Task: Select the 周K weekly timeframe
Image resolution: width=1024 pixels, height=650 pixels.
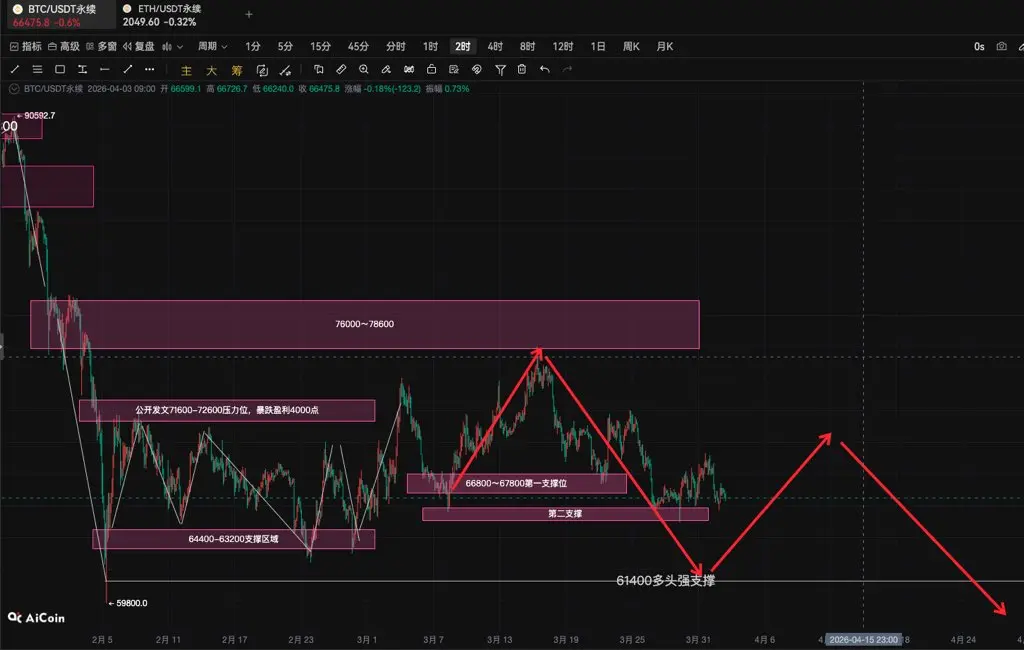Action: pos(631,46)
